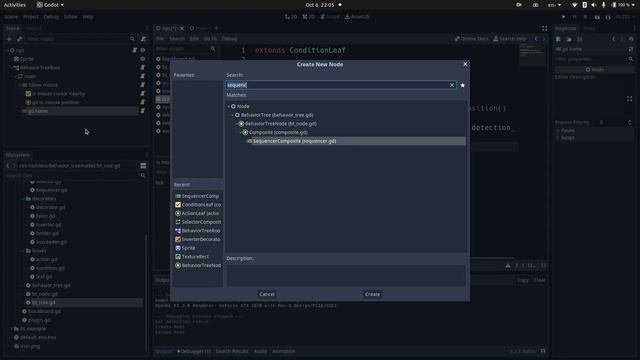Choose Sprite from the Recent list
Image resolution: width=640 pixels, height=360 pixels.
pos(185,248)
